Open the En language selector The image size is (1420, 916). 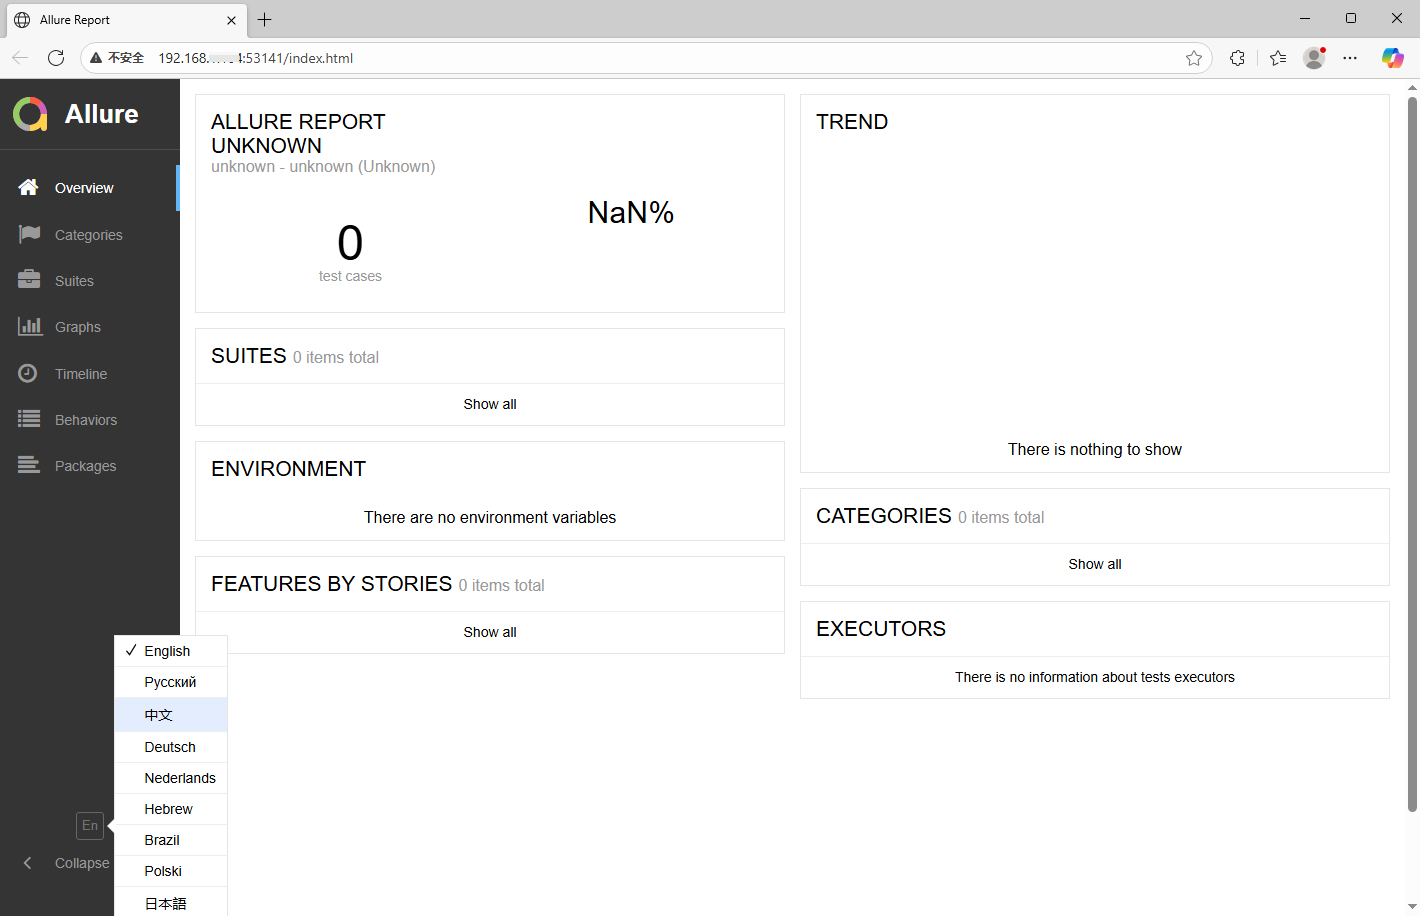click(90, 825)
